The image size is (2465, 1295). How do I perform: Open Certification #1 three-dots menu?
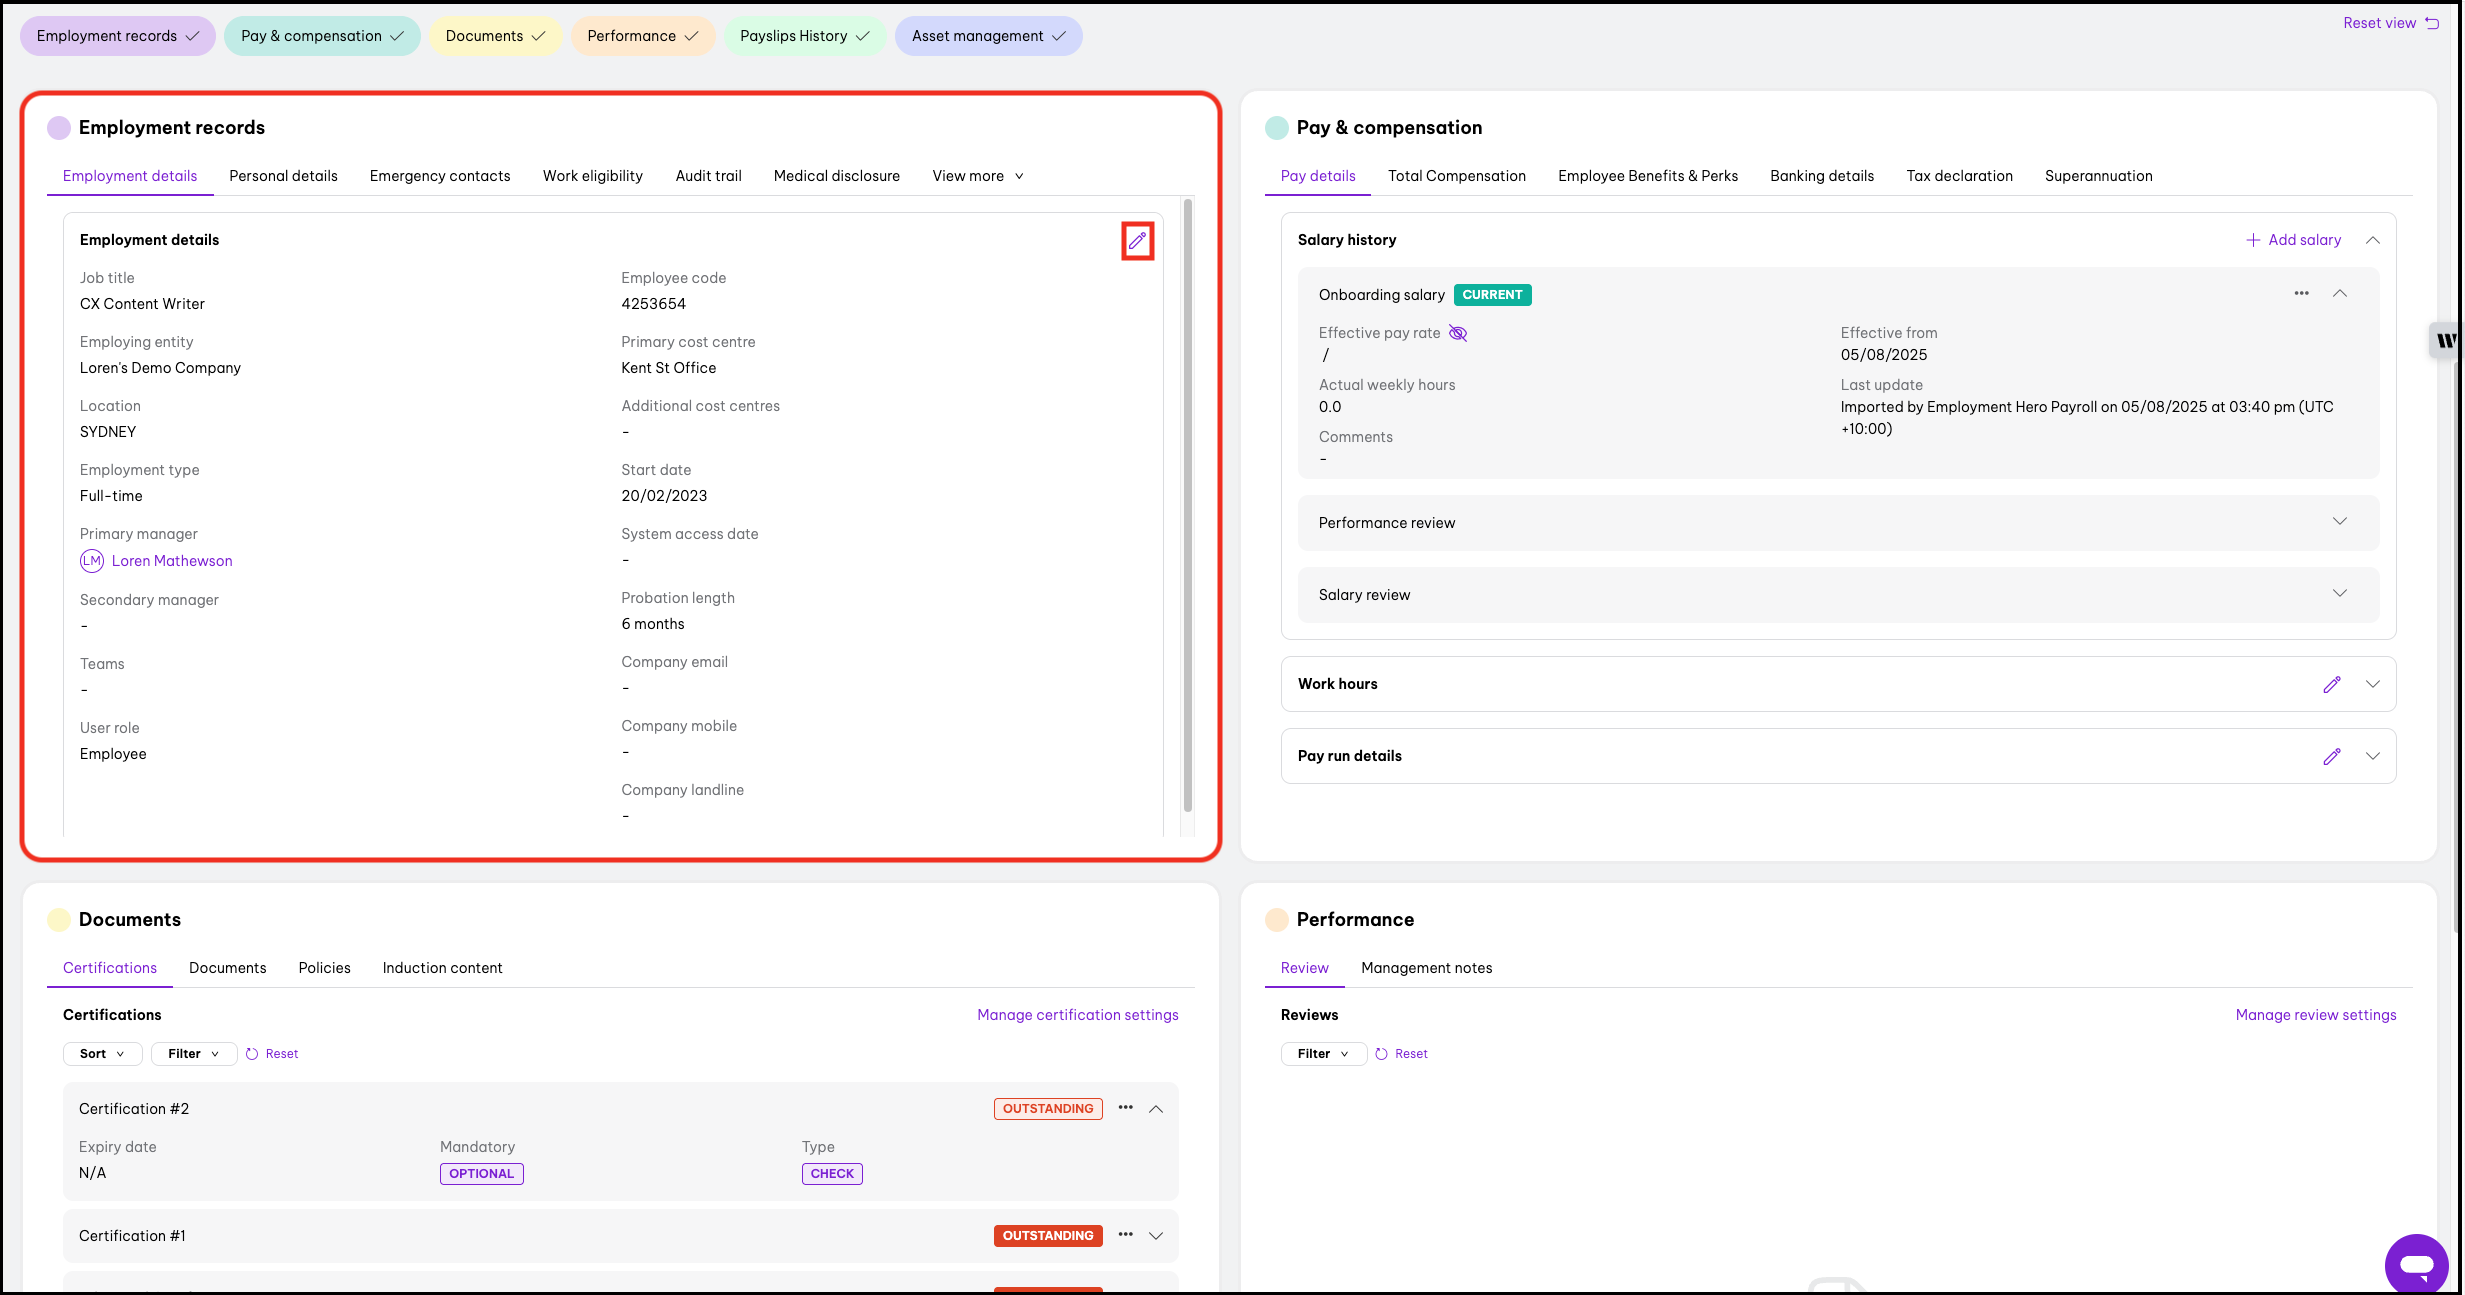(x=1125, y=1234)
